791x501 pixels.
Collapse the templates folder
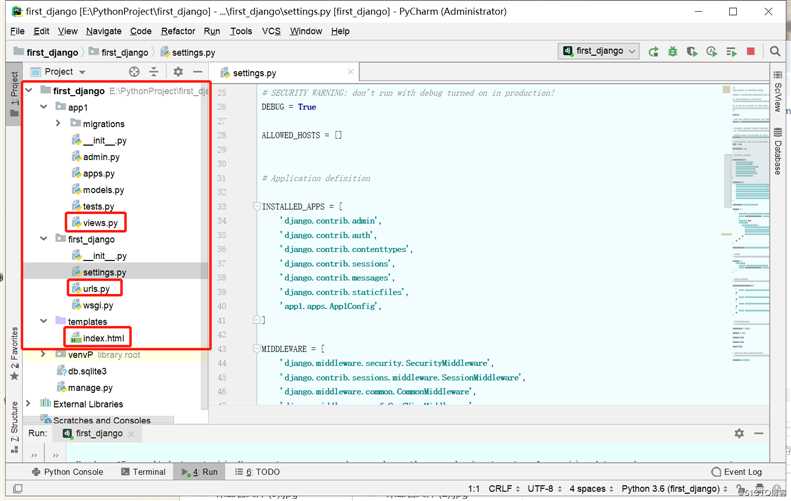44,321
